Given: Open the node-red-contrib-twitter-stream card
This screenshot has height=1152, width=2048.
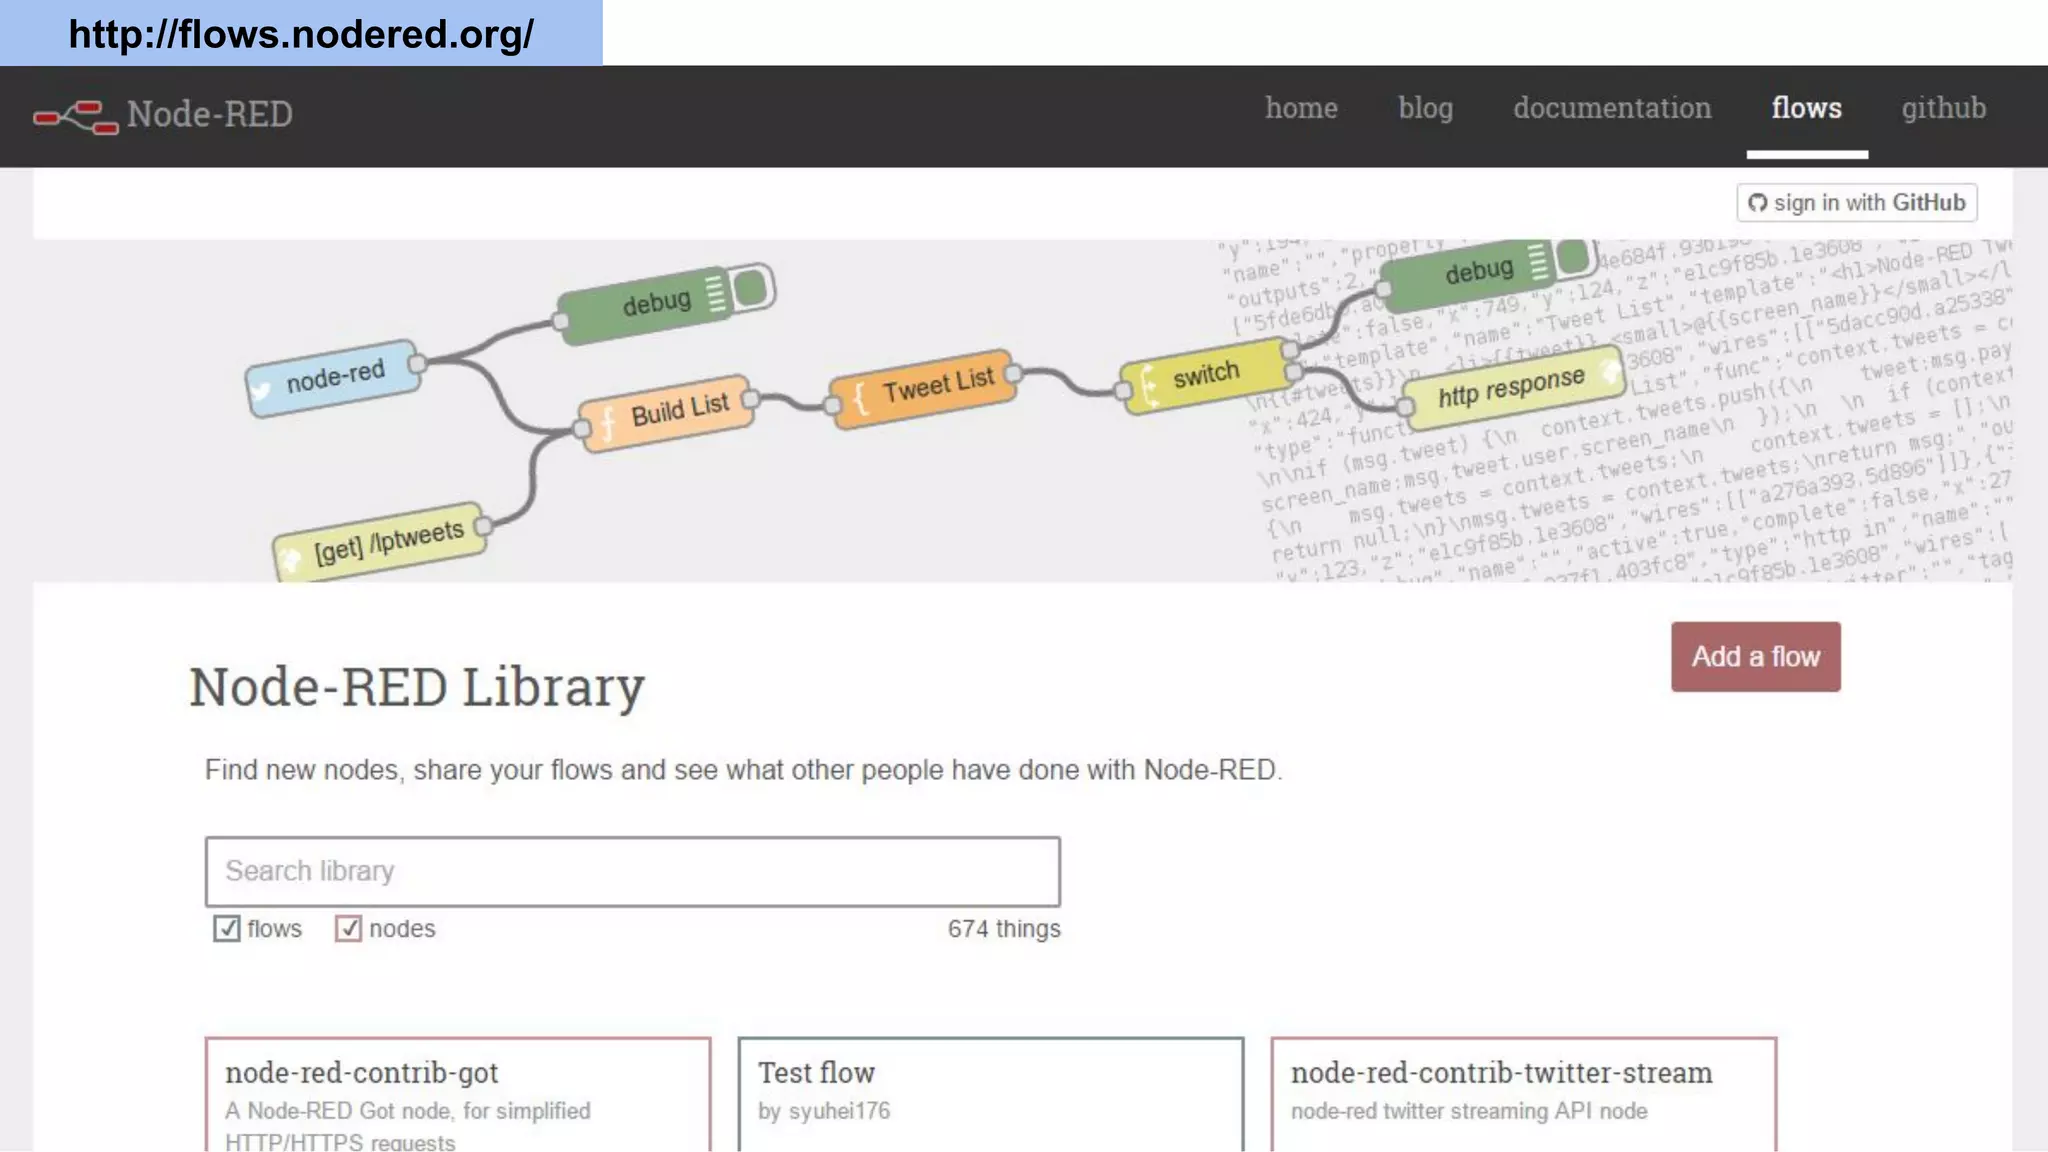Looking at the screenshot, I should click(x=1523, y=1094).
